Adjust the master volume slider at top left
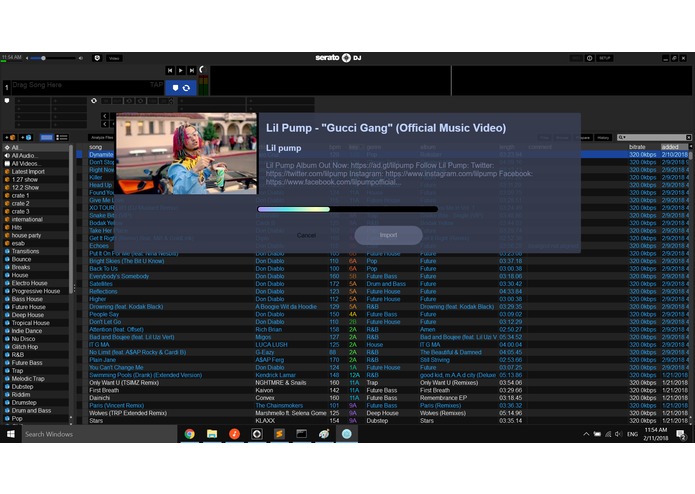The image size is (695, 494). [x=53, y=58]
